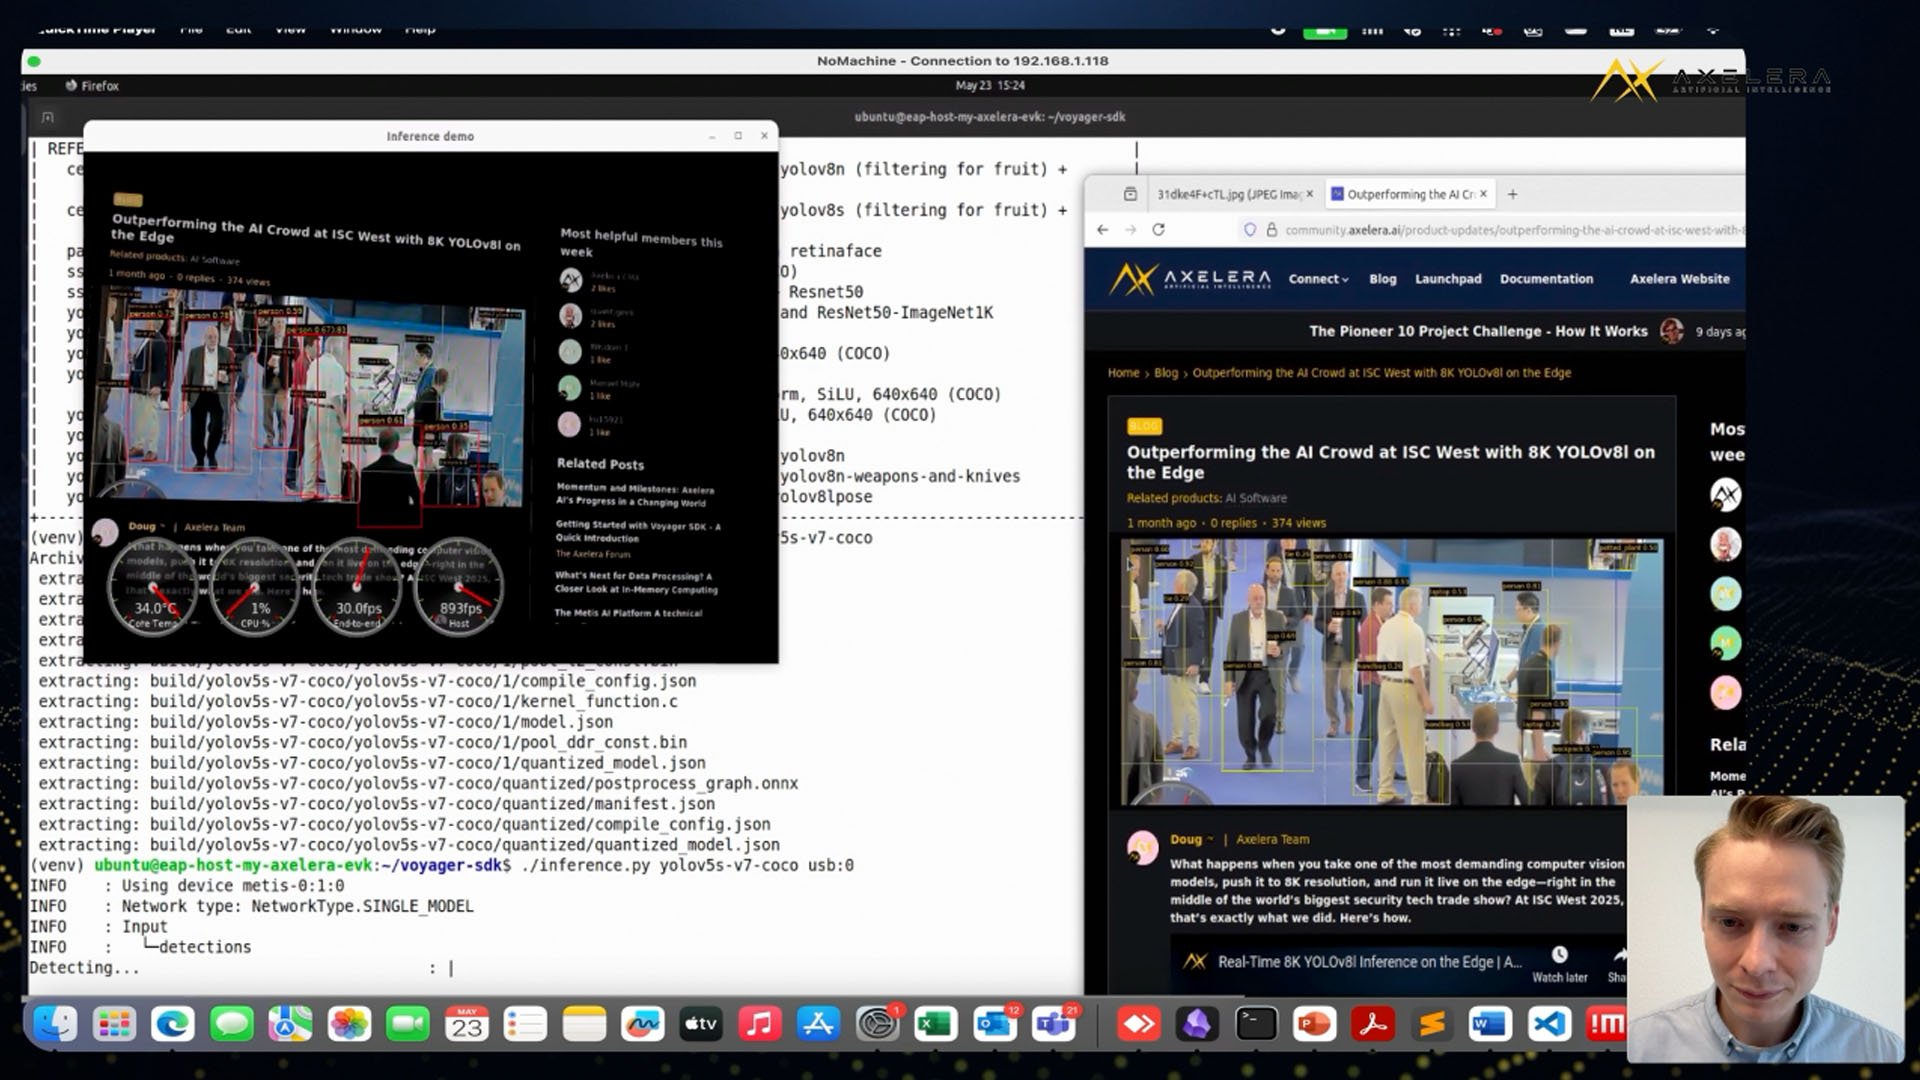This screenshot has width=1920, height=1080.
Task: Open the Calendar icon showing 23
Action: coord(467,1024)
